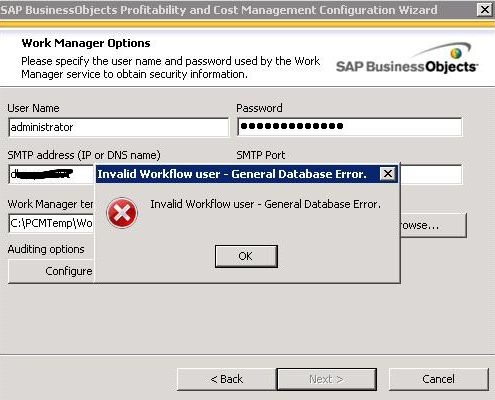This screenshot has height=400, width=495.
Task: Click the disabled Next button
Action: click(326, 379)
